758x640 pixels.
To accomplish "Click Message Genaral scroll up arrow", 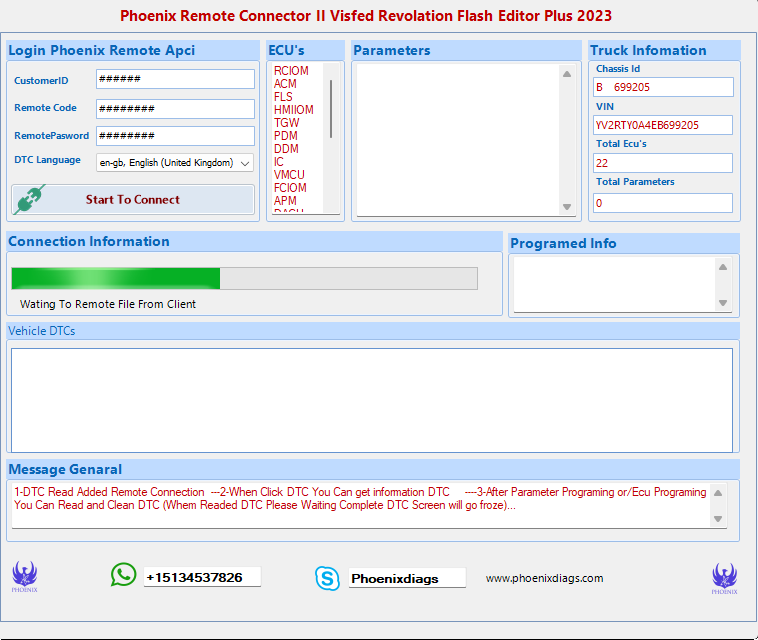I will [718, 493].
